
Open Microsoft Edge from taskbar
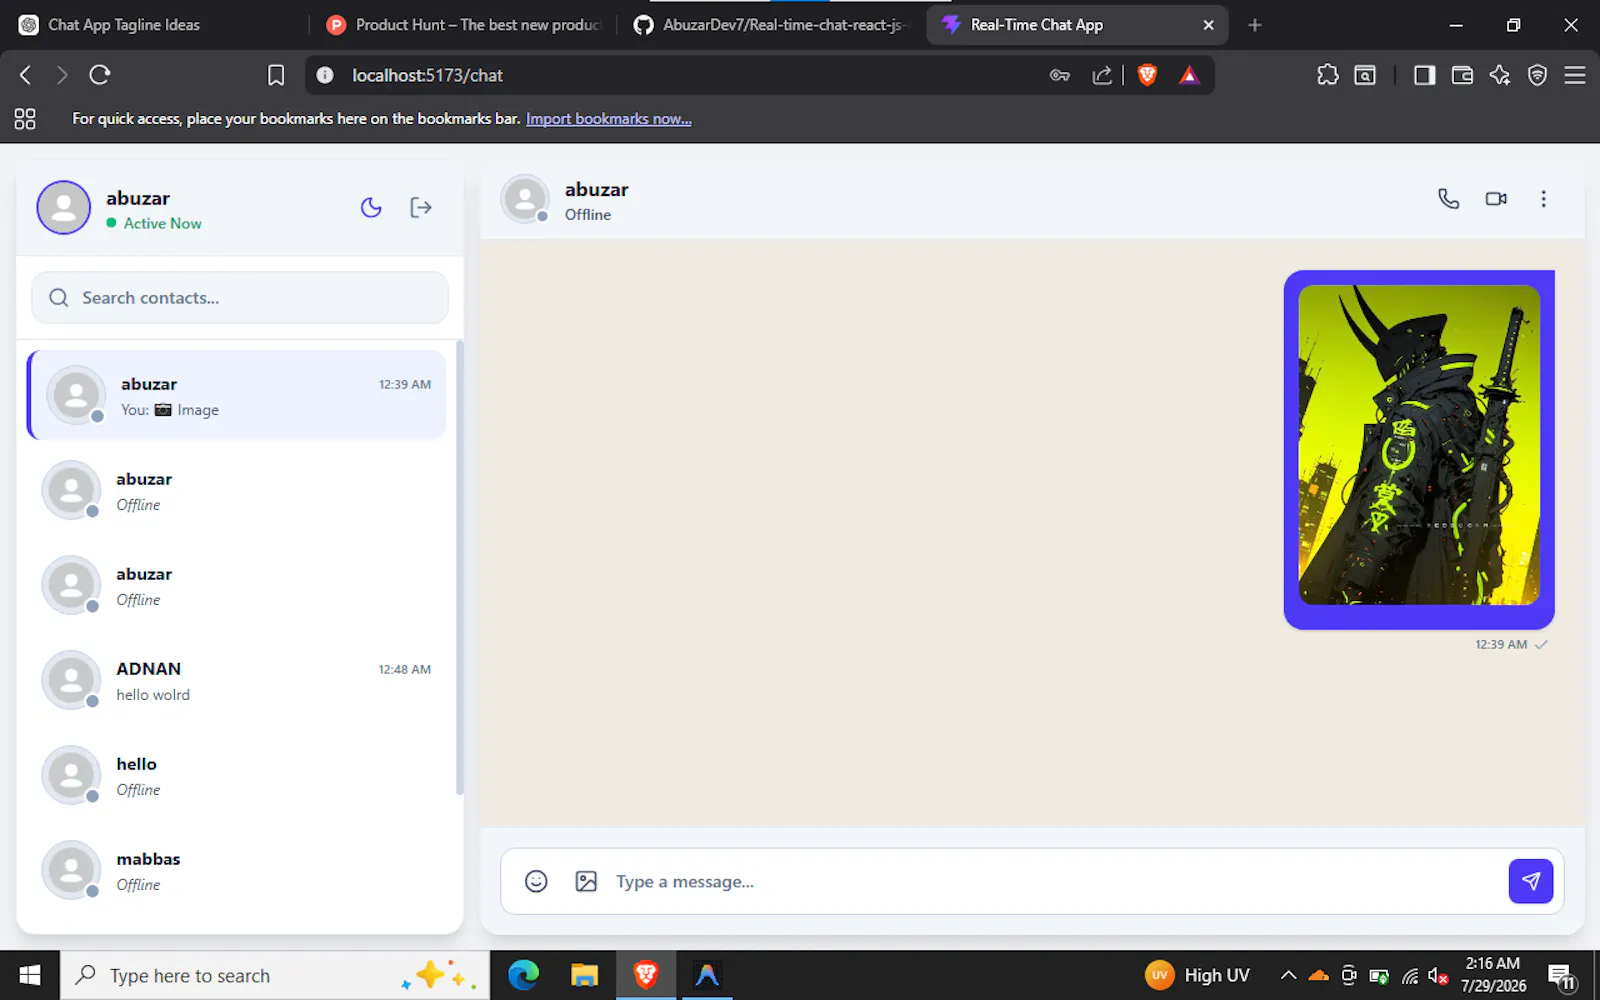click(523, 975)
